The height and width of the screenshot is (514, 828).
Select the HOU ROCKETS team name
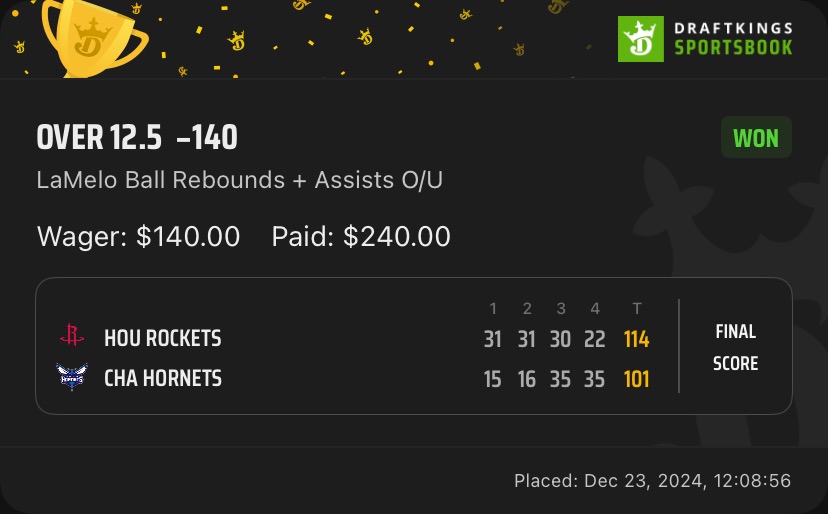[x=162, y=339]
